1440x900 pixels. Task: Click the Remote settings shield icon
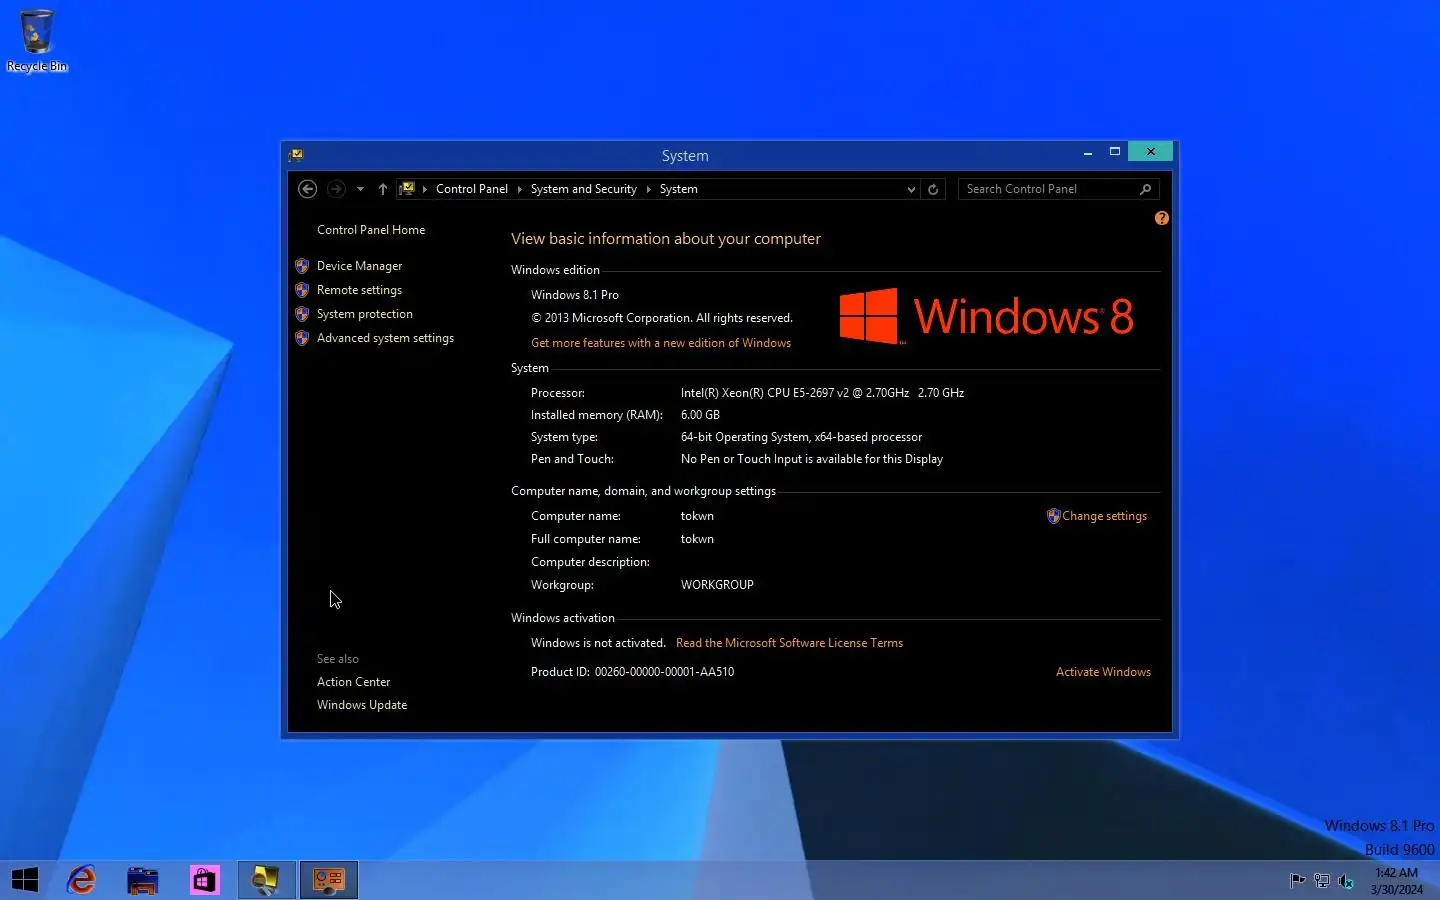[x=302, y=290]
